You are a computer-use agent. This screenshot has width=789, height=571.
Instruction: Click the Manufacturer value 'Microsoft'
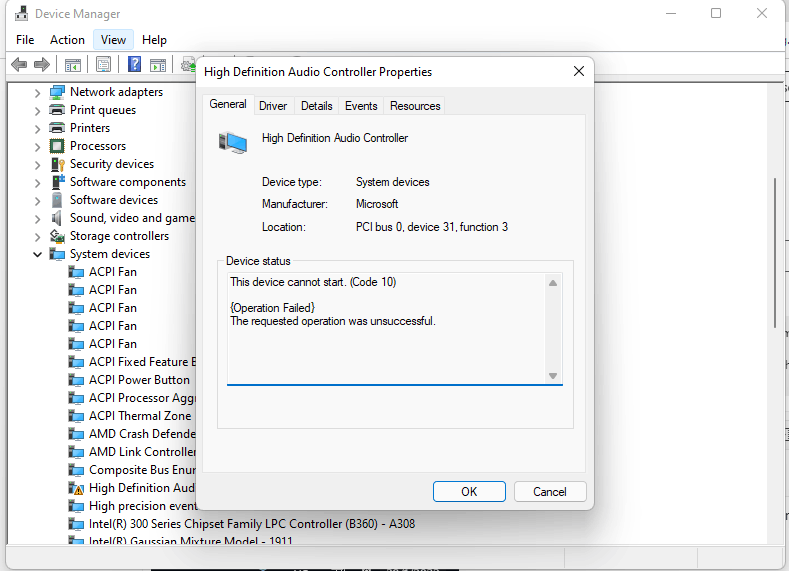(377, 204)
